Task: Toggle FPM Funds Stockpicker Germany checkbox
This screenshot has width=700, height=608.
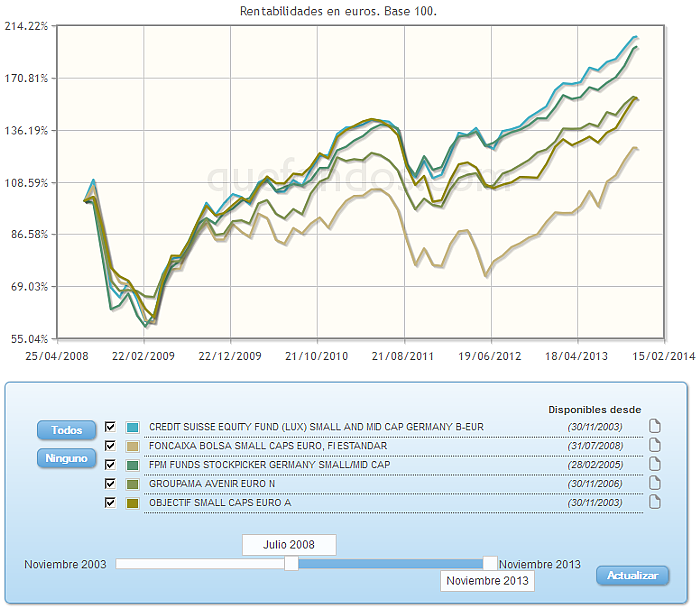Action: [110, 465]
